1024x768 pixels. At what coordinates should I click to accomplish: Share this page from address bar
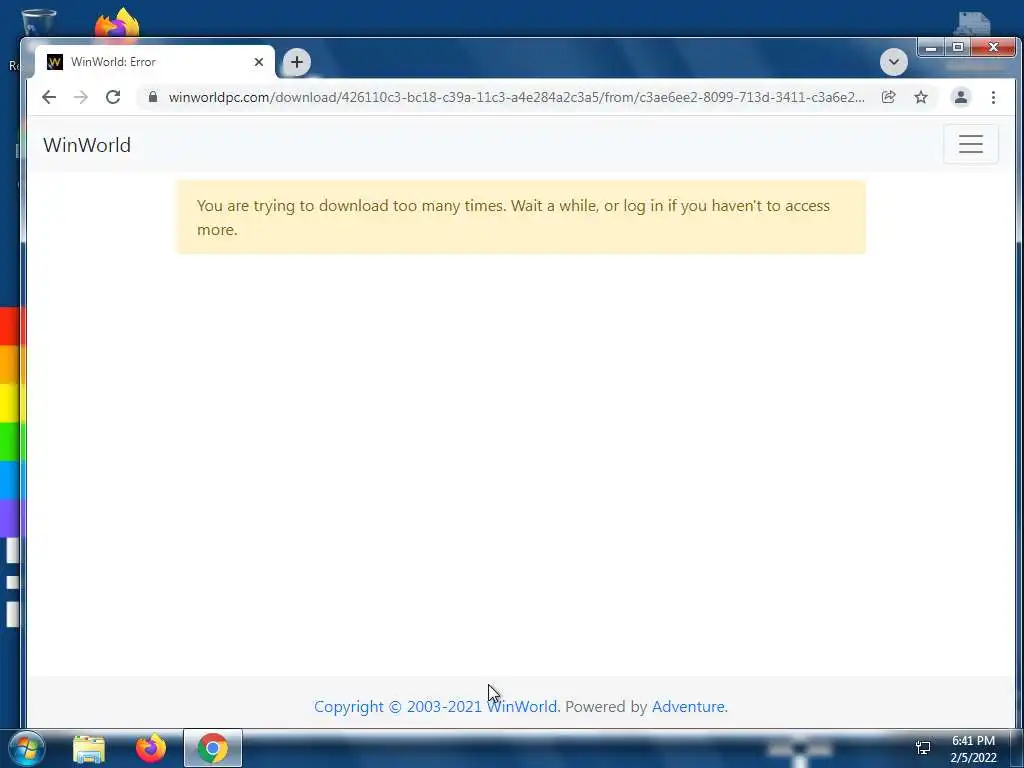pyautogui.click(x=888, y=97)
